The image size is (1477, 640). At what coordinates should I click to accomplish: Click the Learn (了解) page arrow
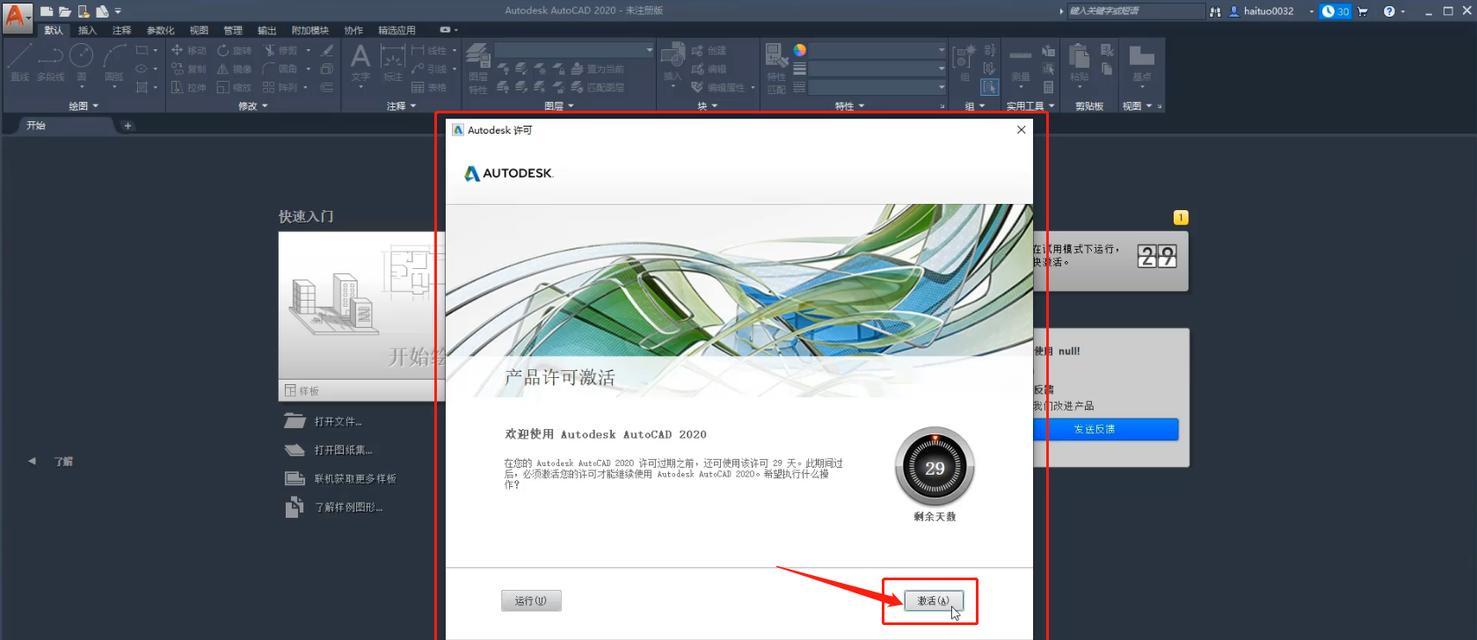(x=32, y=461)
